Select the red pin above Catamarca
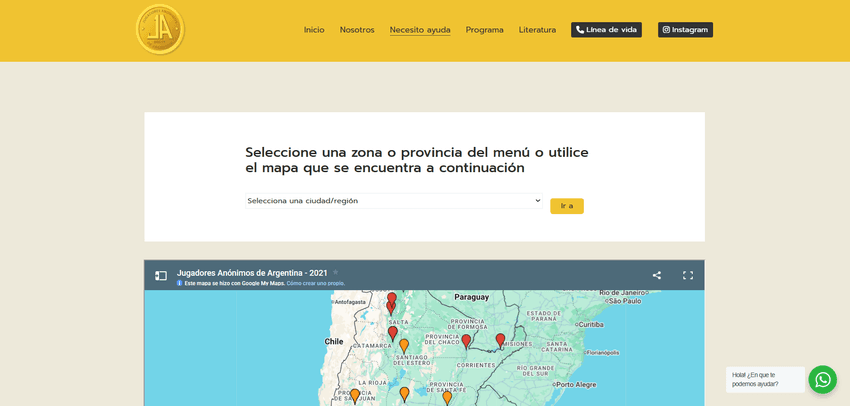 point(393,333)
